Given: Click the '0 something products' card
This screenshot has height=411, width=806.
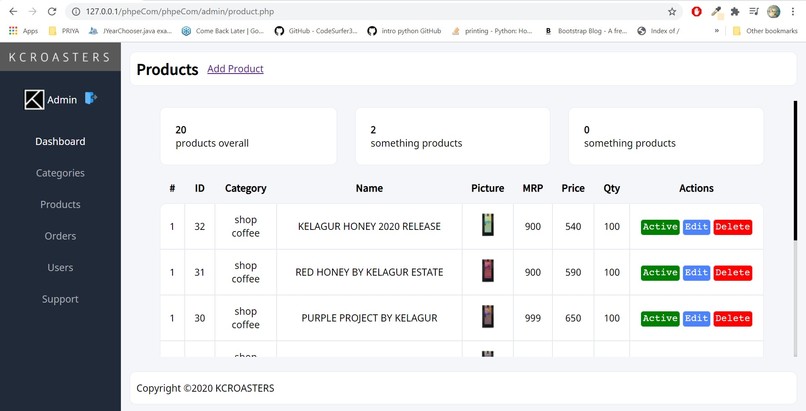Looking at the screenshot, I should pos(666,136).
